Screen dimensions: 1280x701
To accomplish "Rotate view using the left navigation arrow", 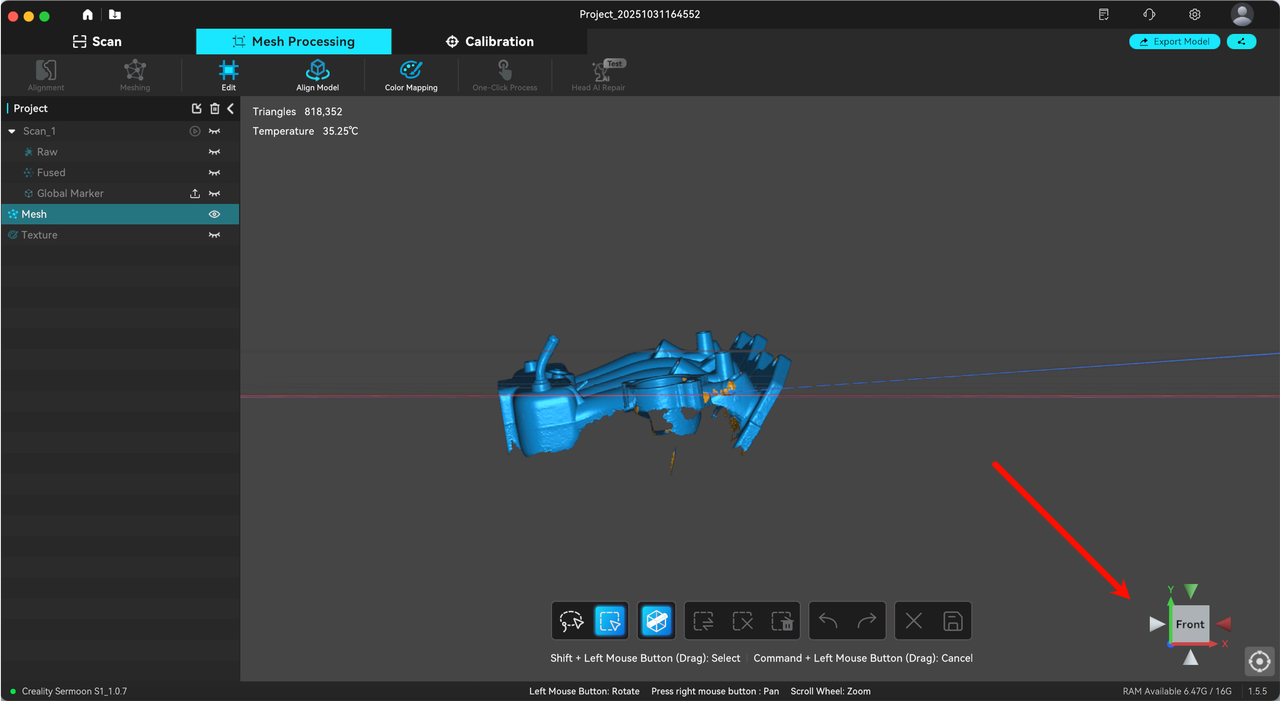I will (x=1155, y=623).
